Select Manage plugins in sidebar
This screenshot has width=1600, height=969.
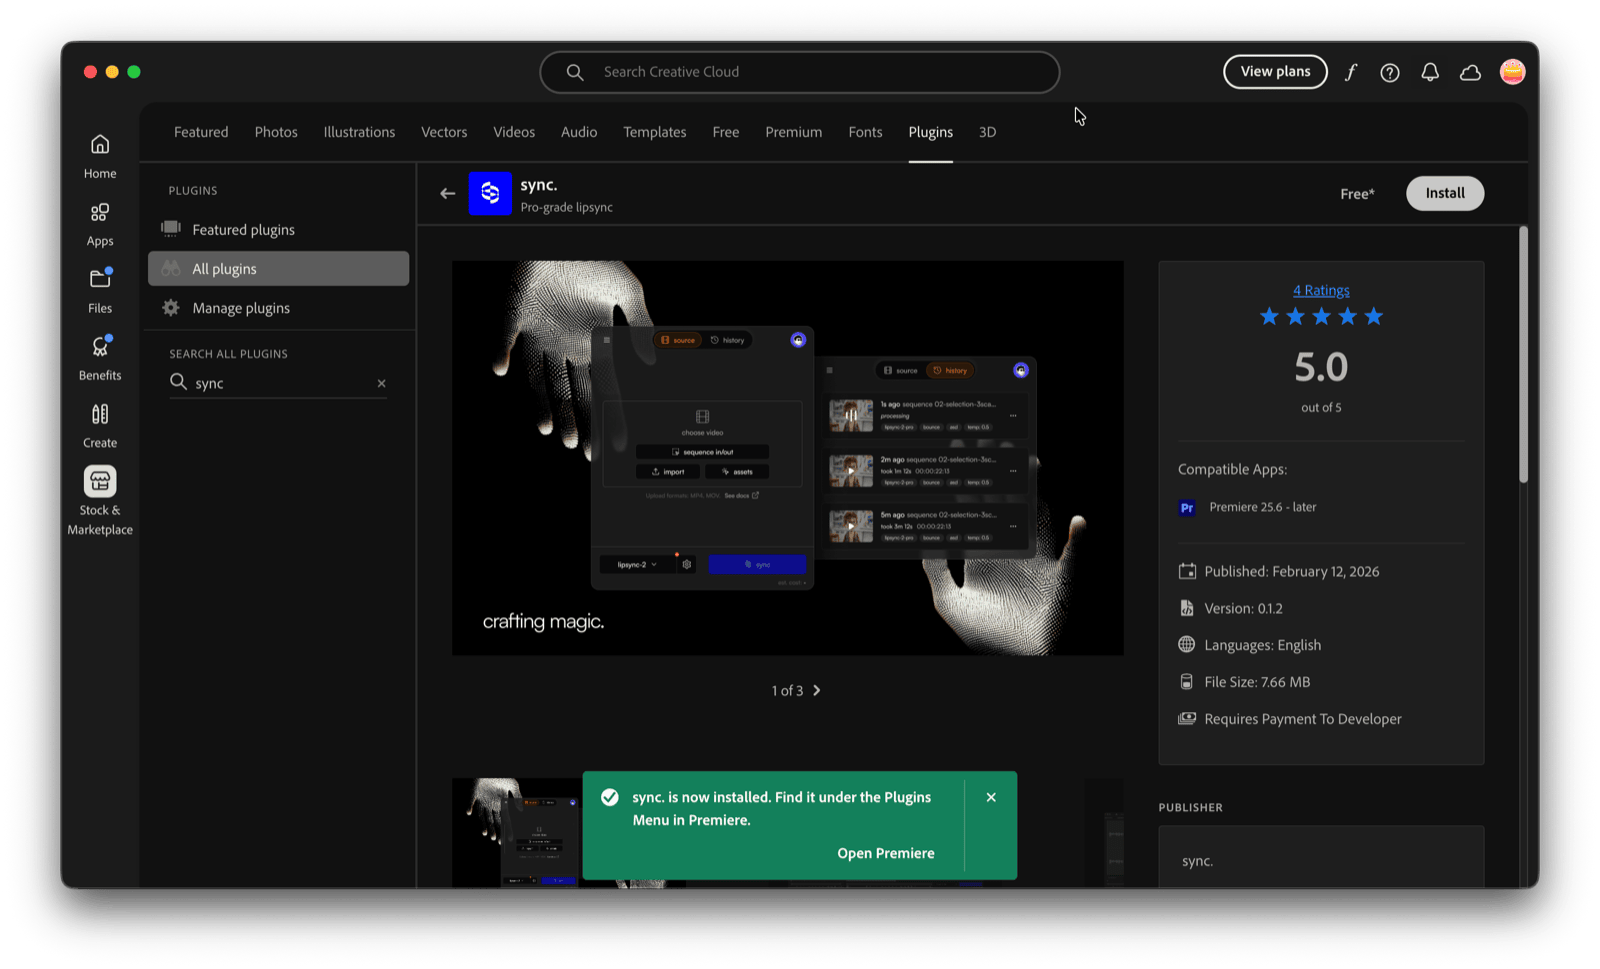241,308
